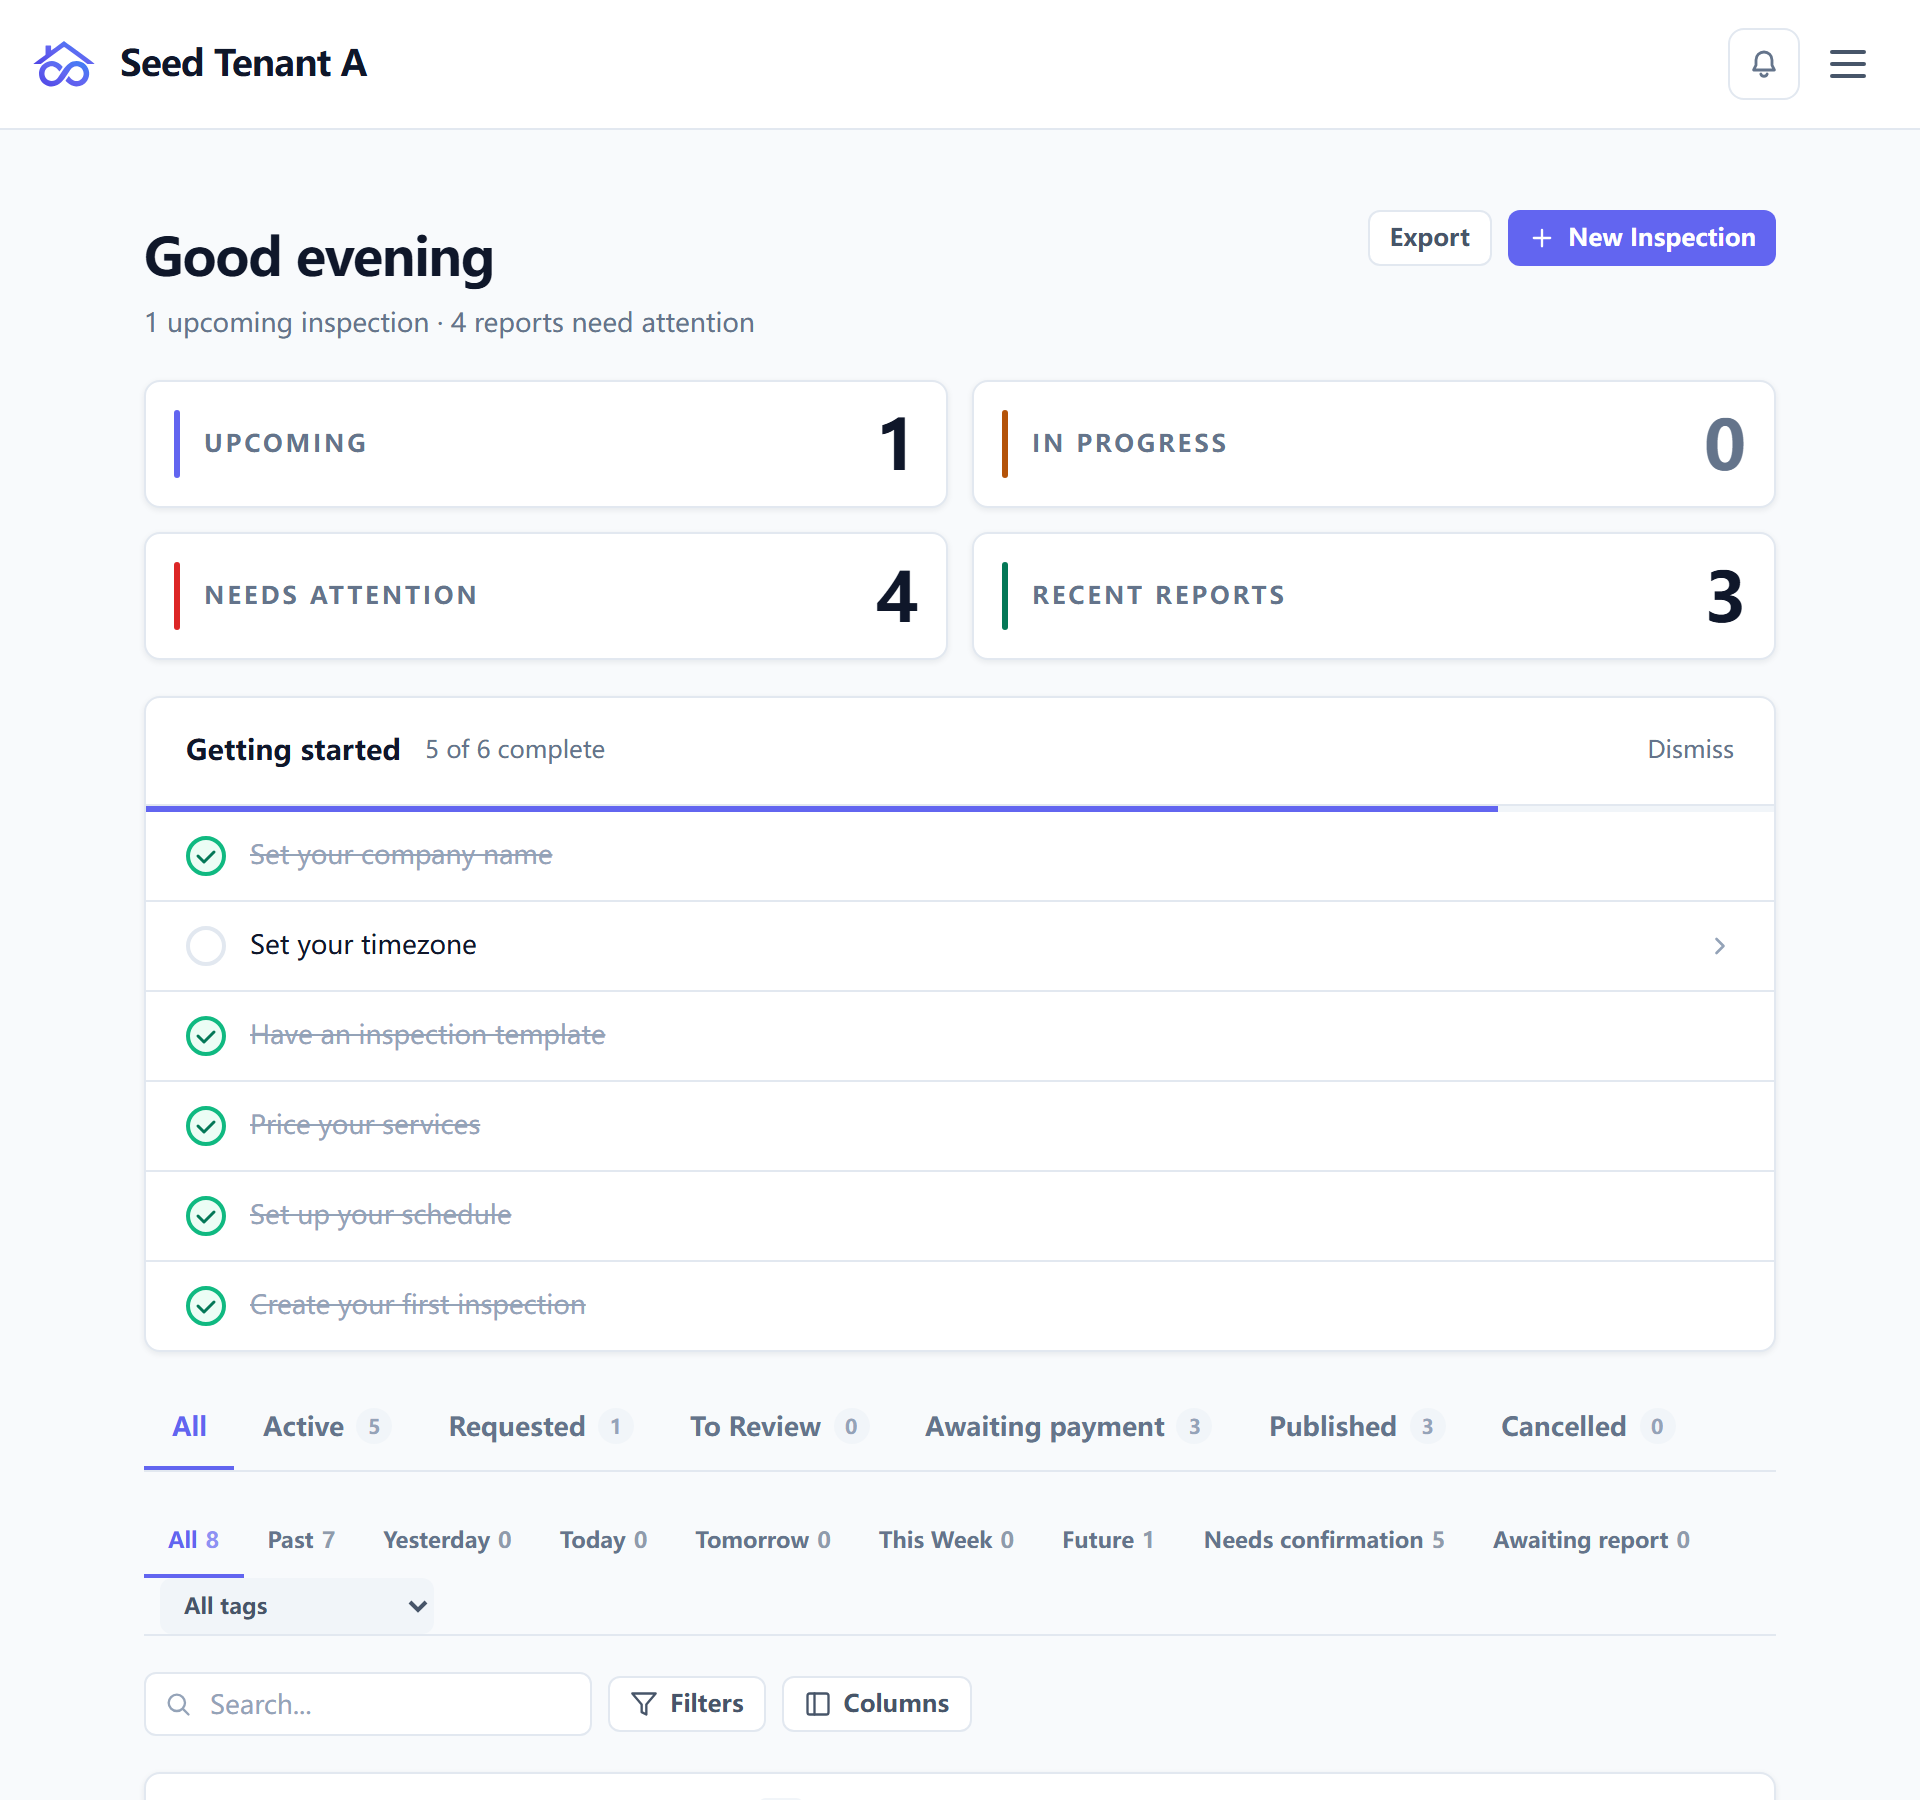Select the To Review tab

coord(778,1427)
